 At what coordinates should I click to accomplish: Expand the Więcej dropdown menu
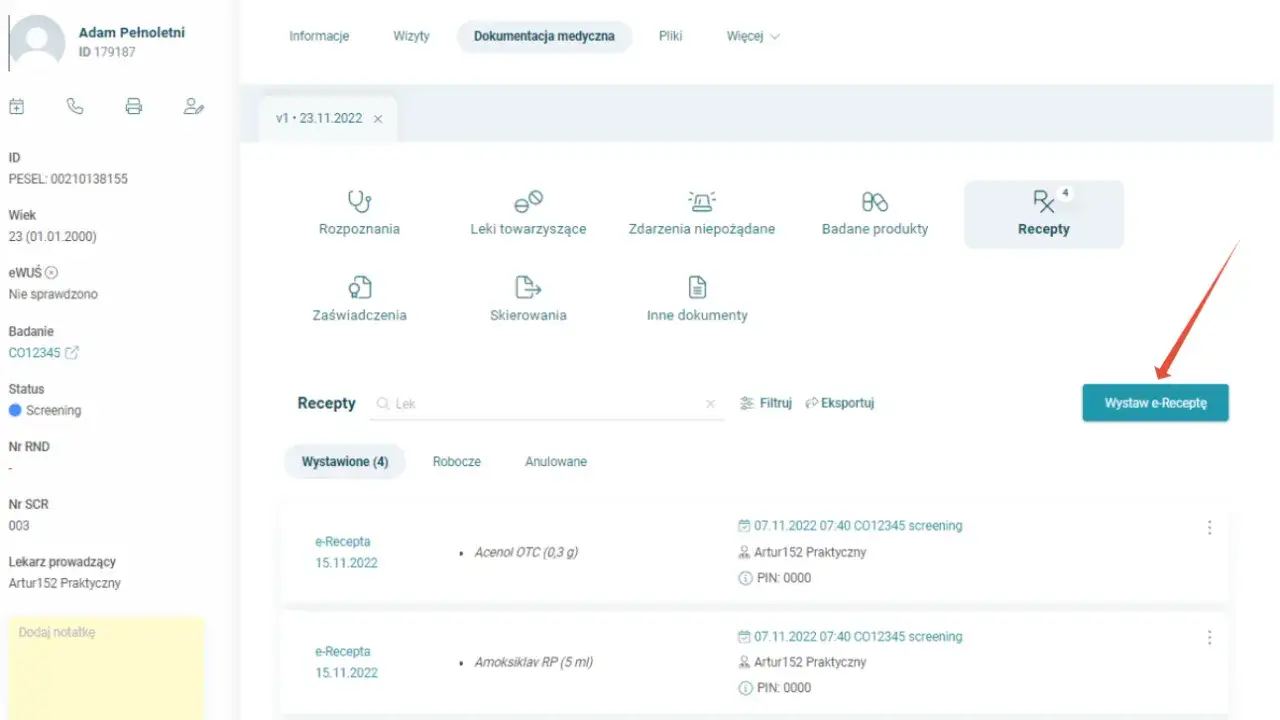coord(752,35)
